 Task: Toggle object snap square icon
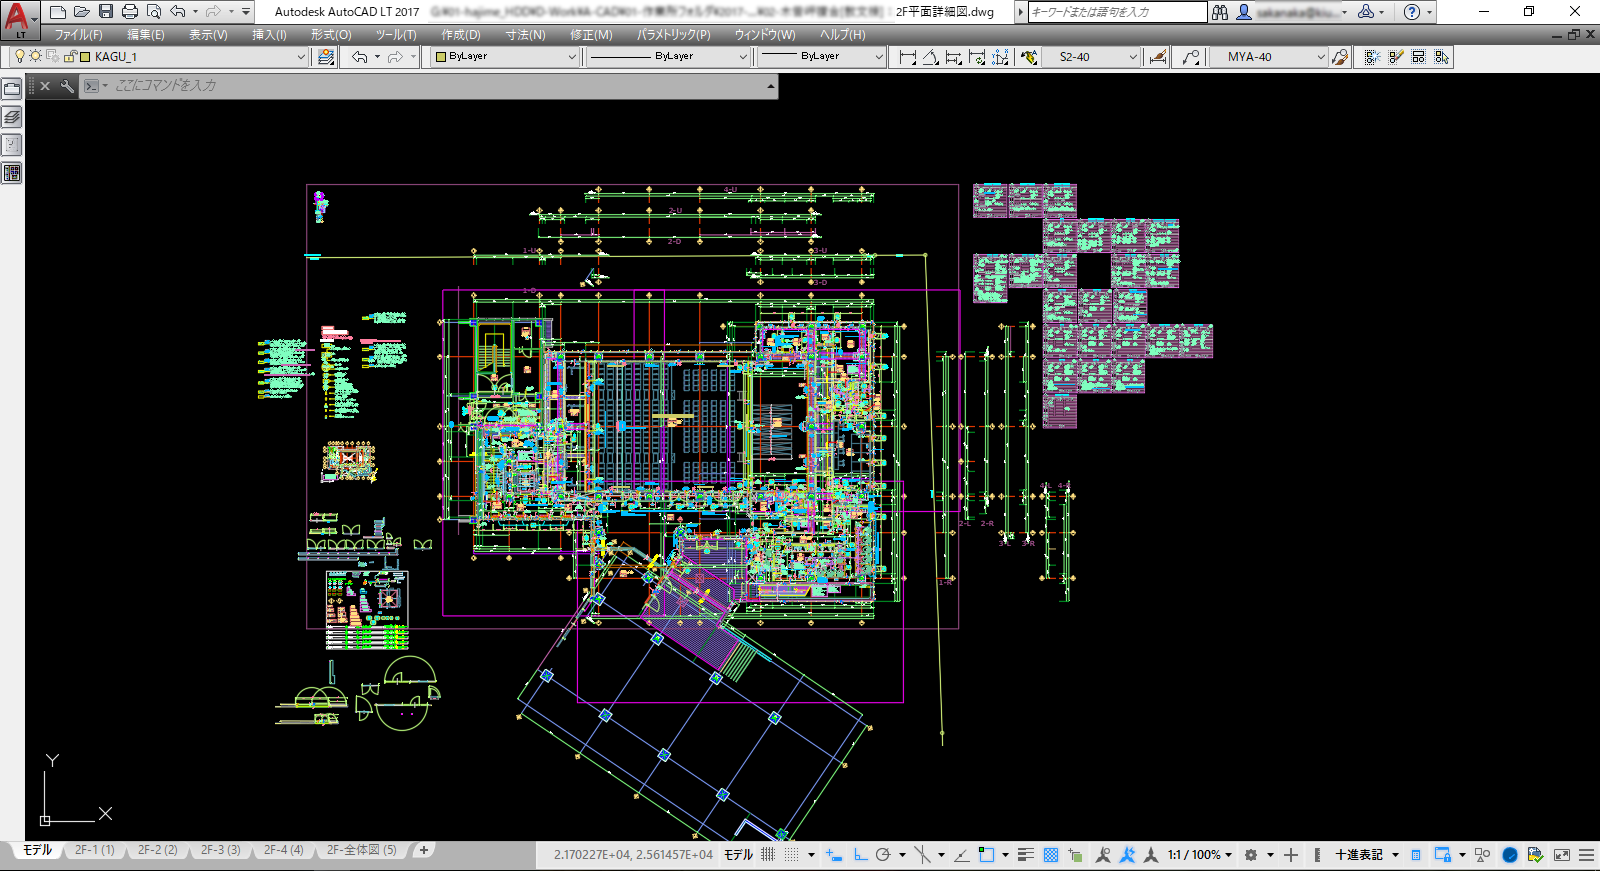point(986,855)
